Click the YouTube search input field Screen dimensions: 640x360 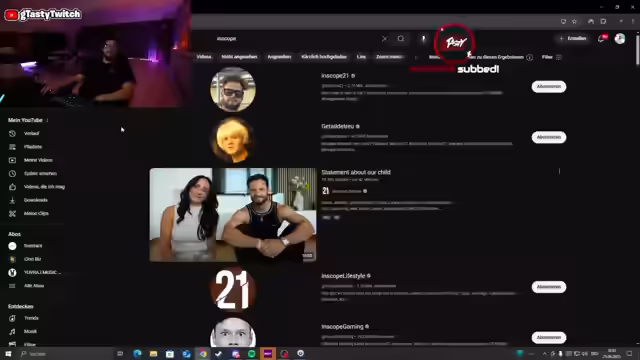coord(296,39)
